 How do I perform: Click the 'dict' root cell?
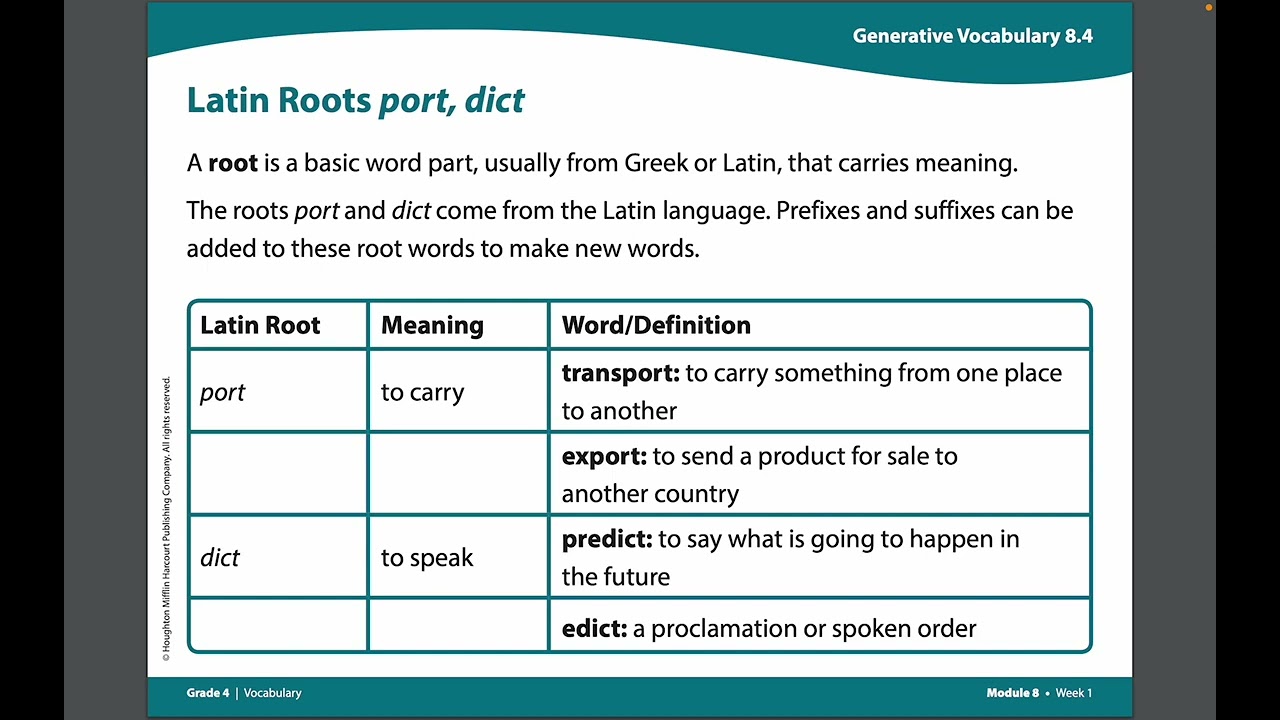point(278,557)
